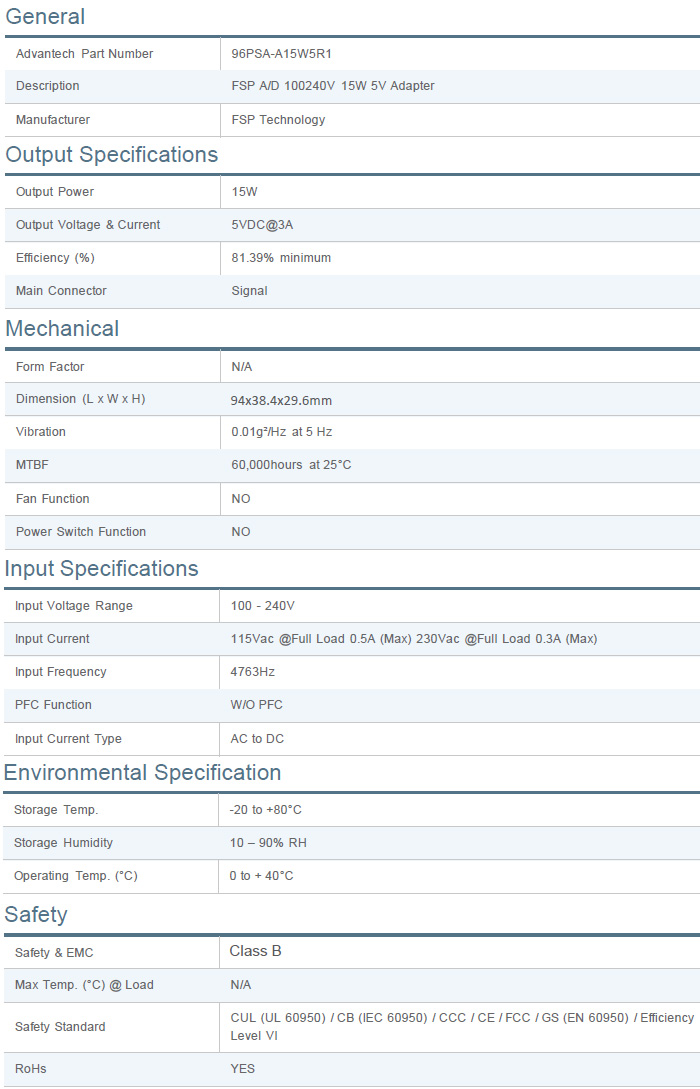This screenshot has height=1089, width=700.
Task: Click the Safety Standard certifications text
Action: click(x=461, y=1026)
